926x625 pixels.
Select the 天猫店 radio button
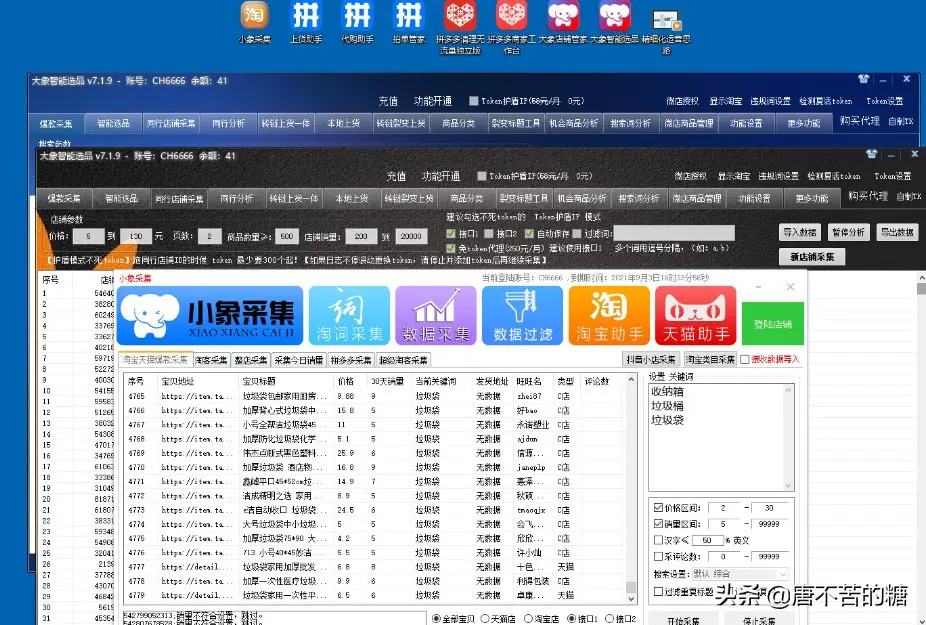(x=485, y=619)
